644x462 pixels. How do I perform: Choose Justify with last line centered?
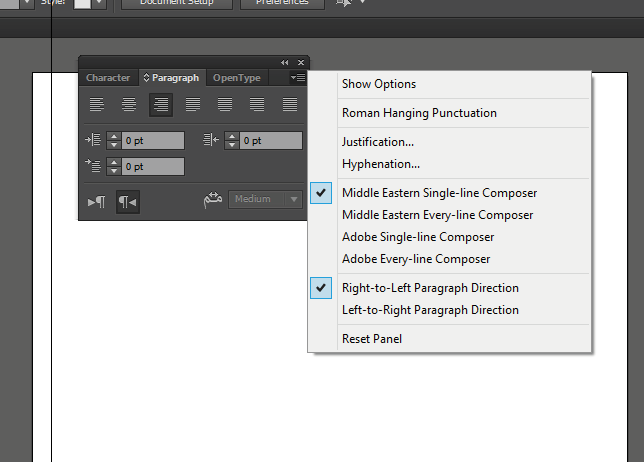coord(225,104)
